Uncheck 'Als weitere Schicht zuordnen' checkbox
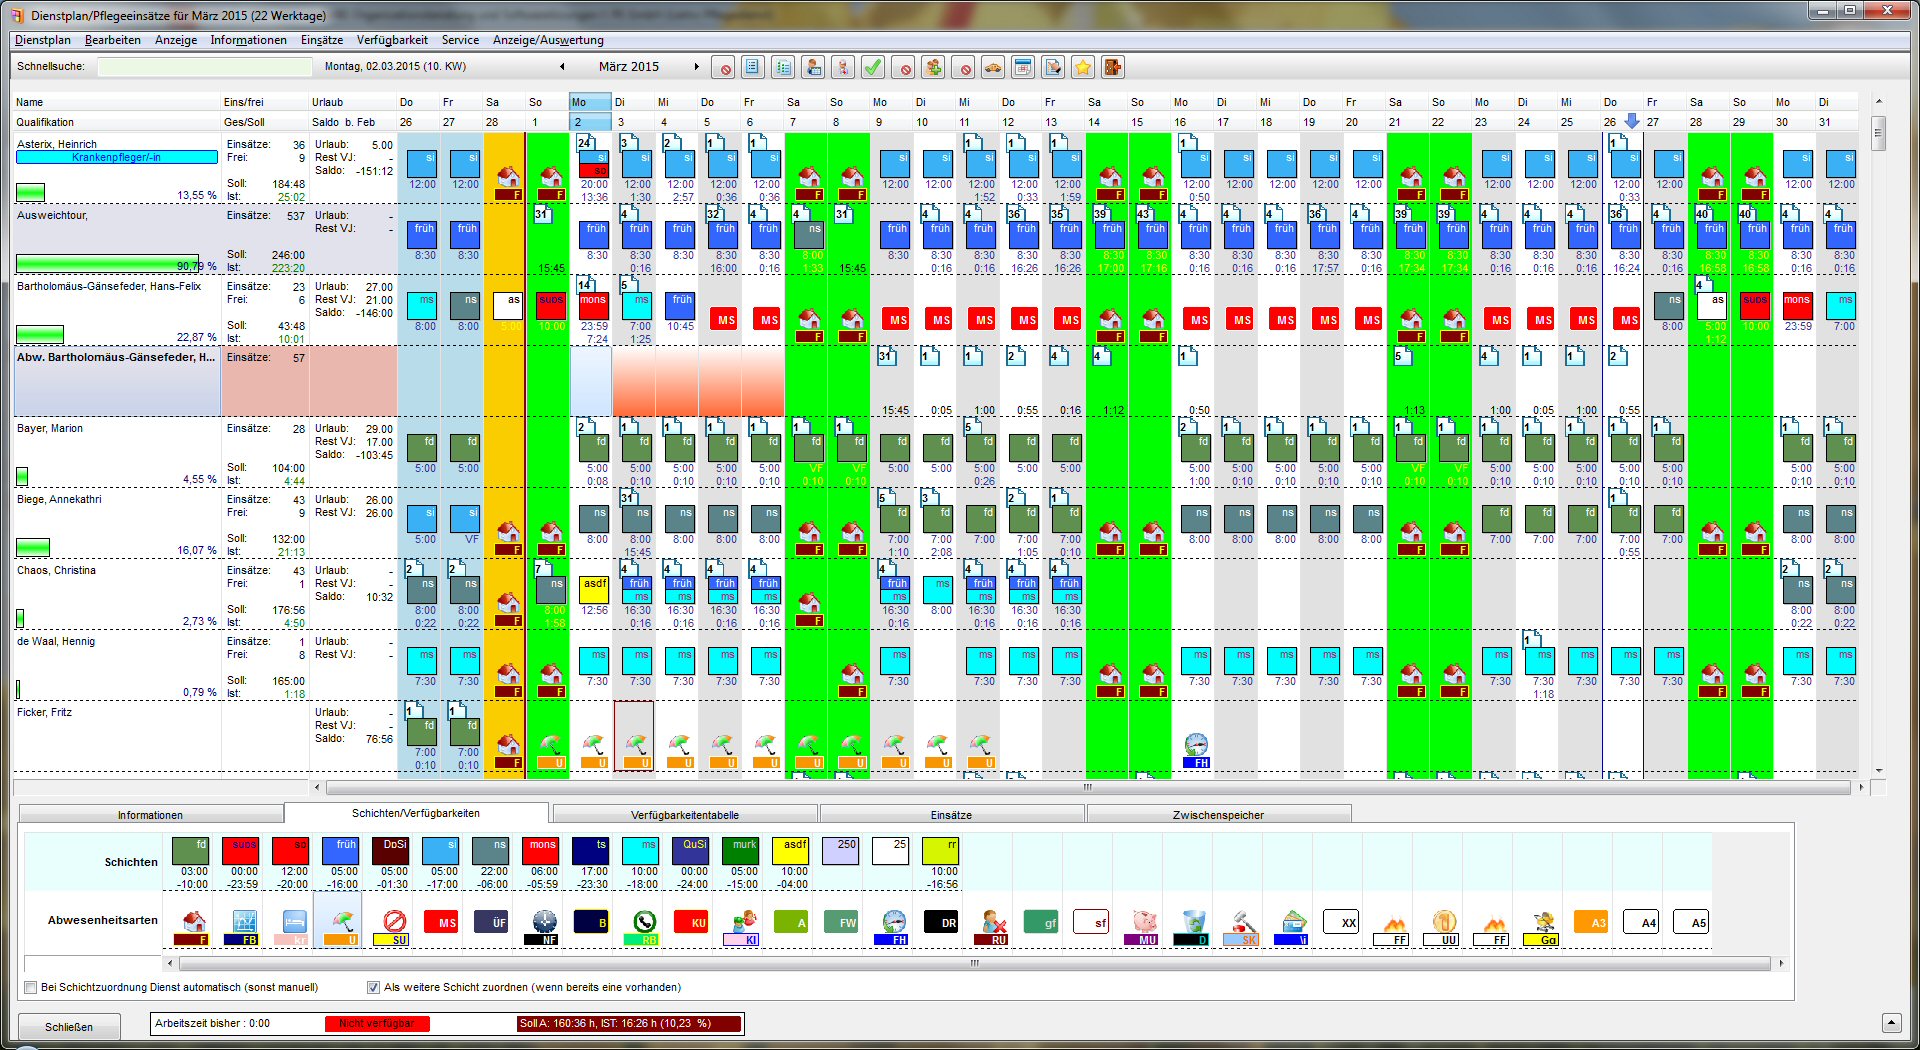Screen dimensions: 1920x1050 pyautogui.click(x=374, y=988)
